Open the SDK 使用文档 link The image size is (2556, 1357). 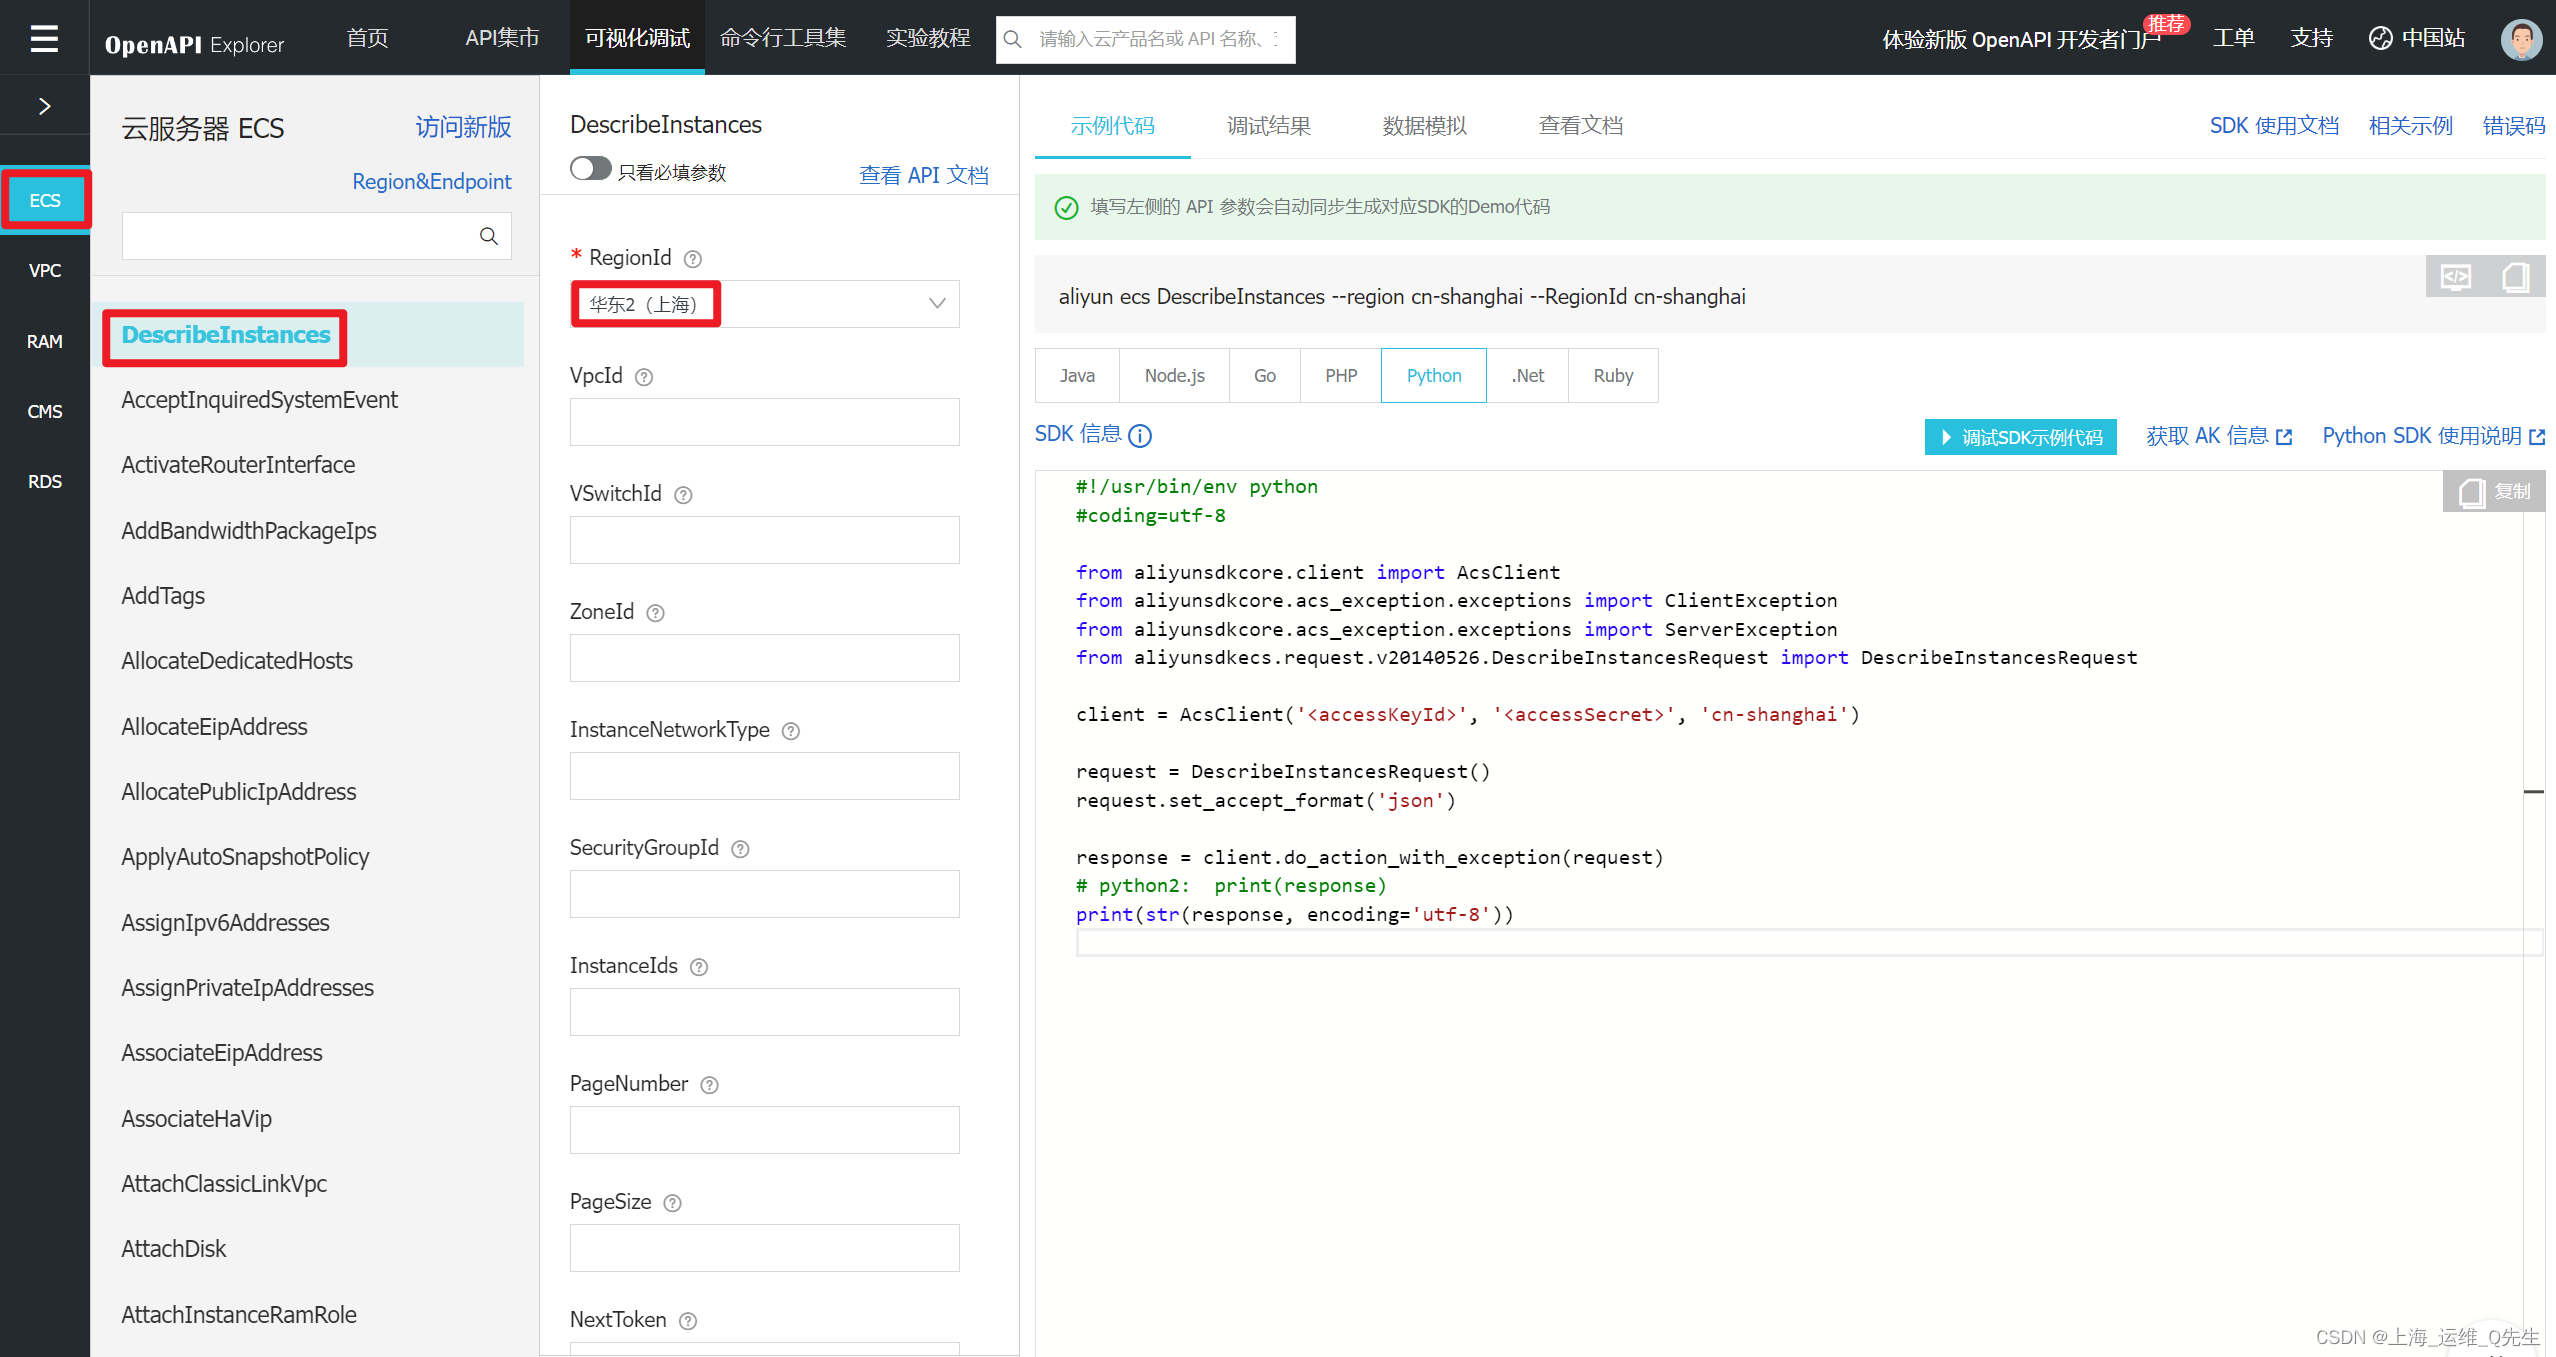click(2274, 126)
